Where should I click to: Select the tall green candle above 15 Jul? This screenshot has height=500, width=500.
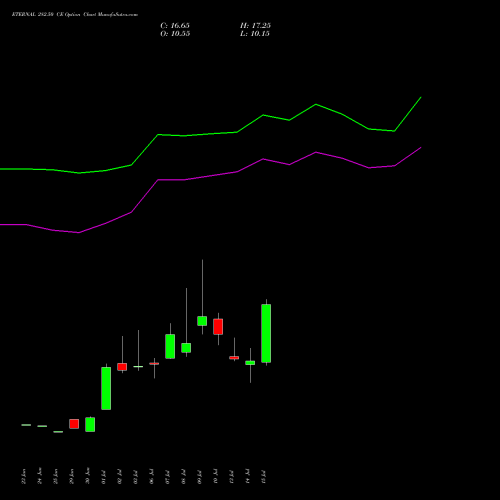[266, 333]
